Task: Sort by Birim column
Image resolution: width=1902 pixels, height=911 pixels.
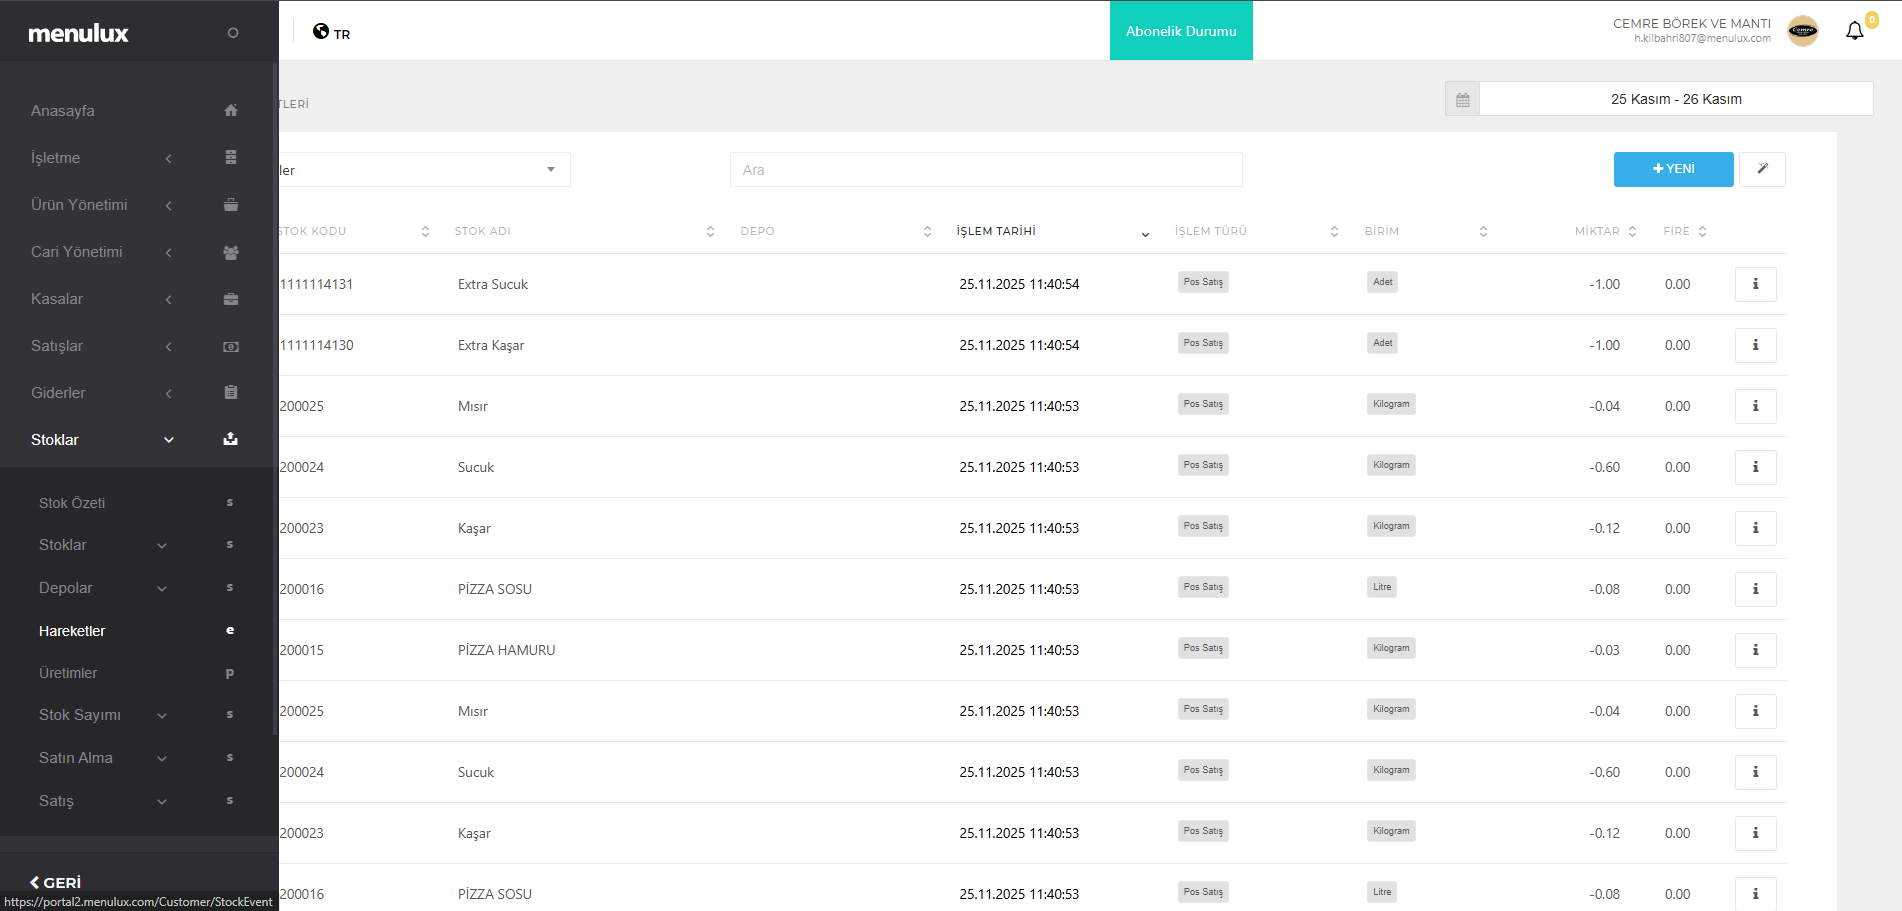Action: 1483,231
